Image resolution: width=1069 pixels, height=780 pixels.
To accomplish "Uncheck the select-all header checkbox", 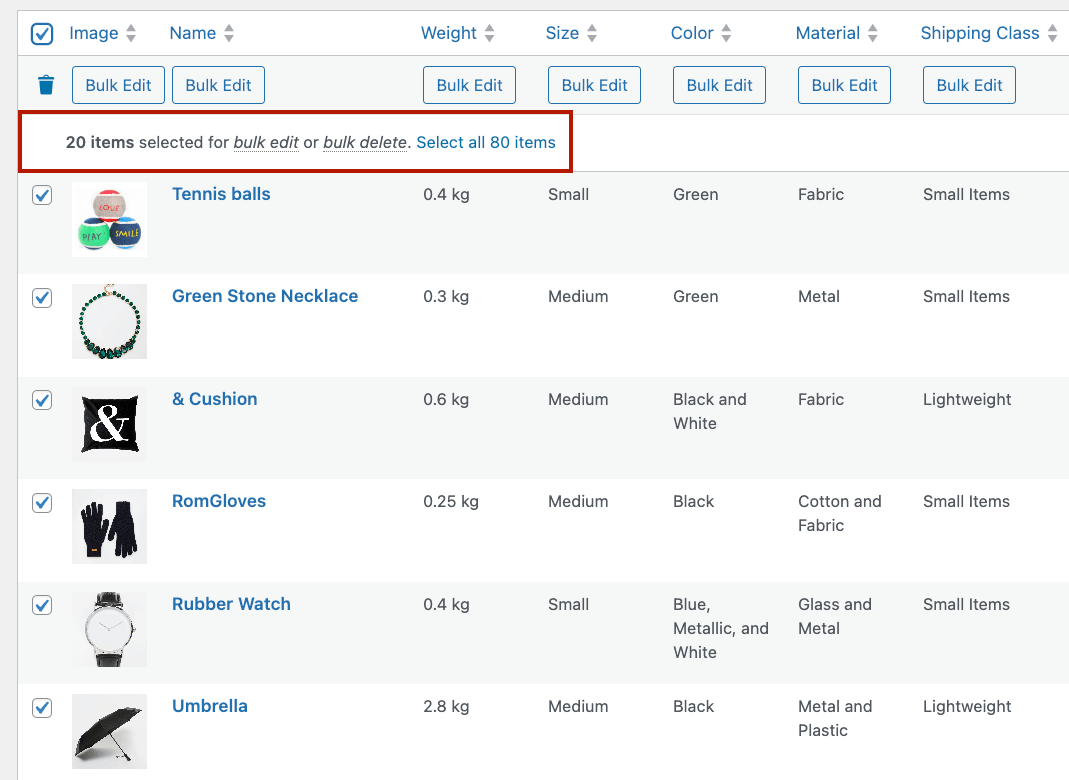I will [x=42, y=35].
